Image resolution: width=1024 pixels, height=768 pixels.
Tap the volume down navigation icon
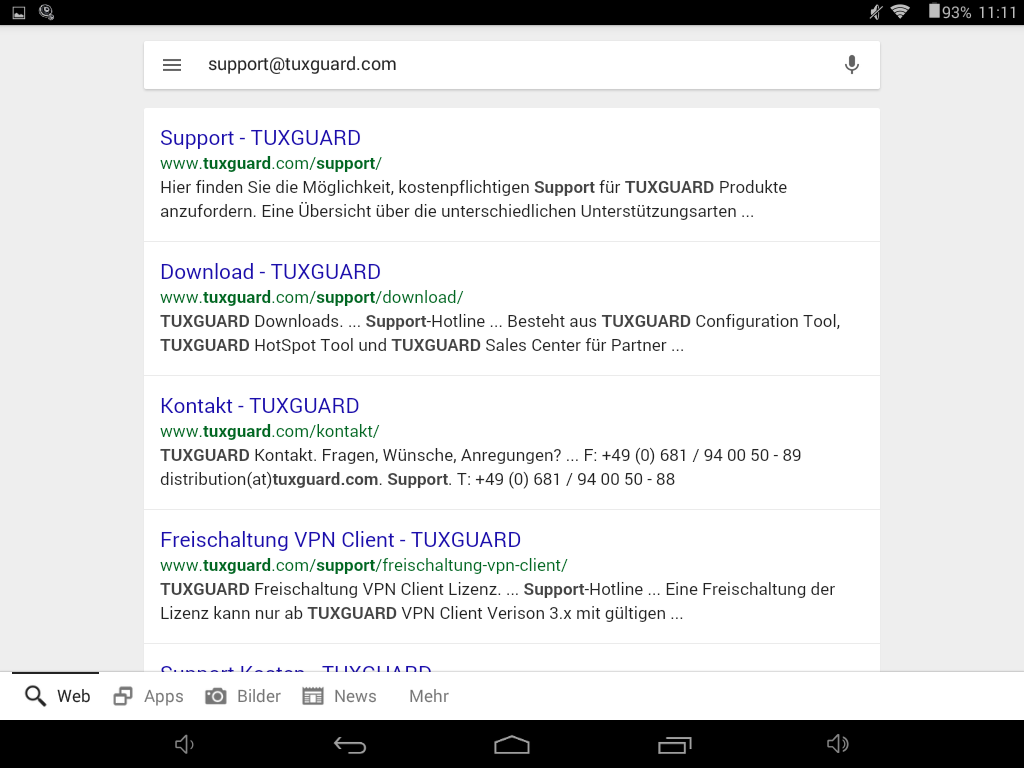[184, 744]
